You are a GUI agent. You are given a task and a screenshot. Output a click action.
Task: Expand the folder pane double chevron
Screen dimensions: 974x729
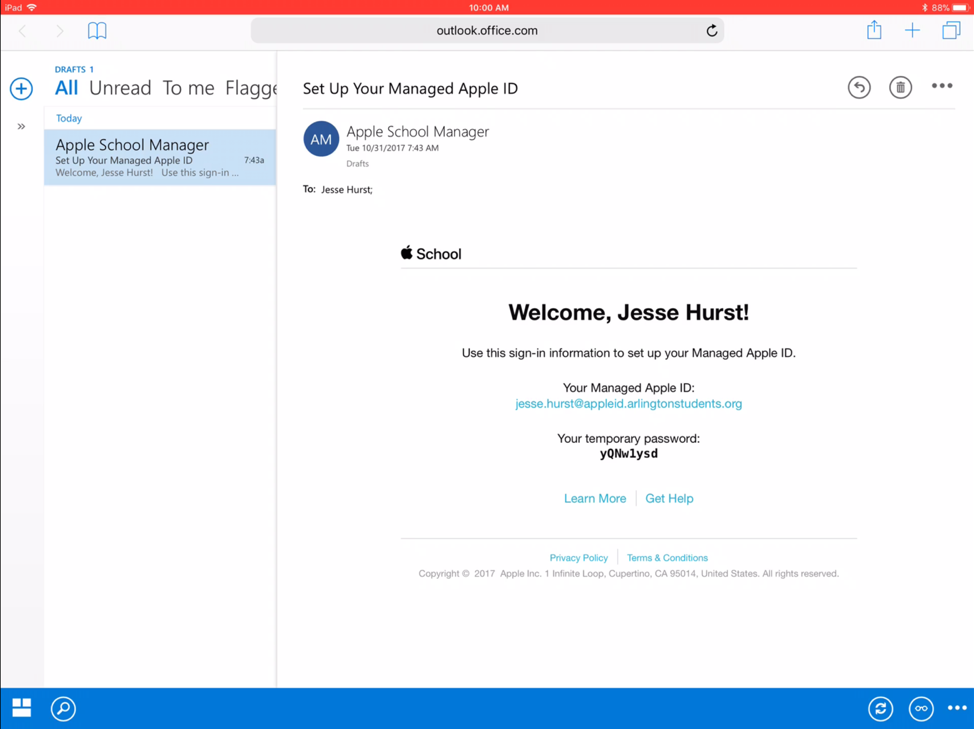[x=21, y=127]
